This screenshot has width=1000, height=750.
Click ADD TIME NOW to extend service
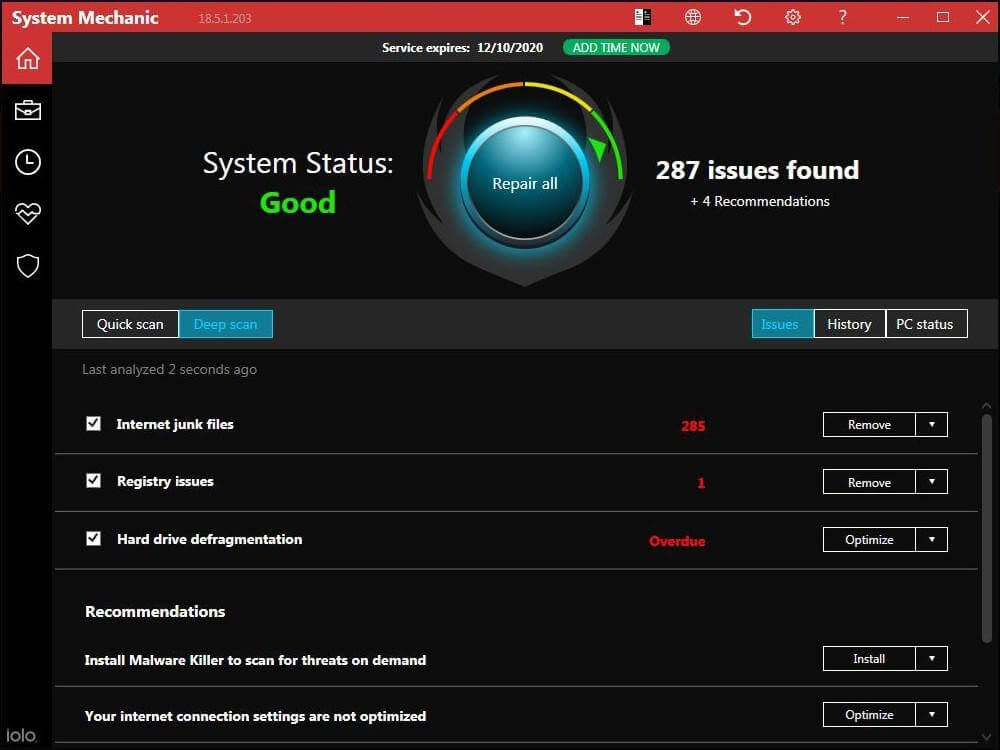(x=616, y=46)
